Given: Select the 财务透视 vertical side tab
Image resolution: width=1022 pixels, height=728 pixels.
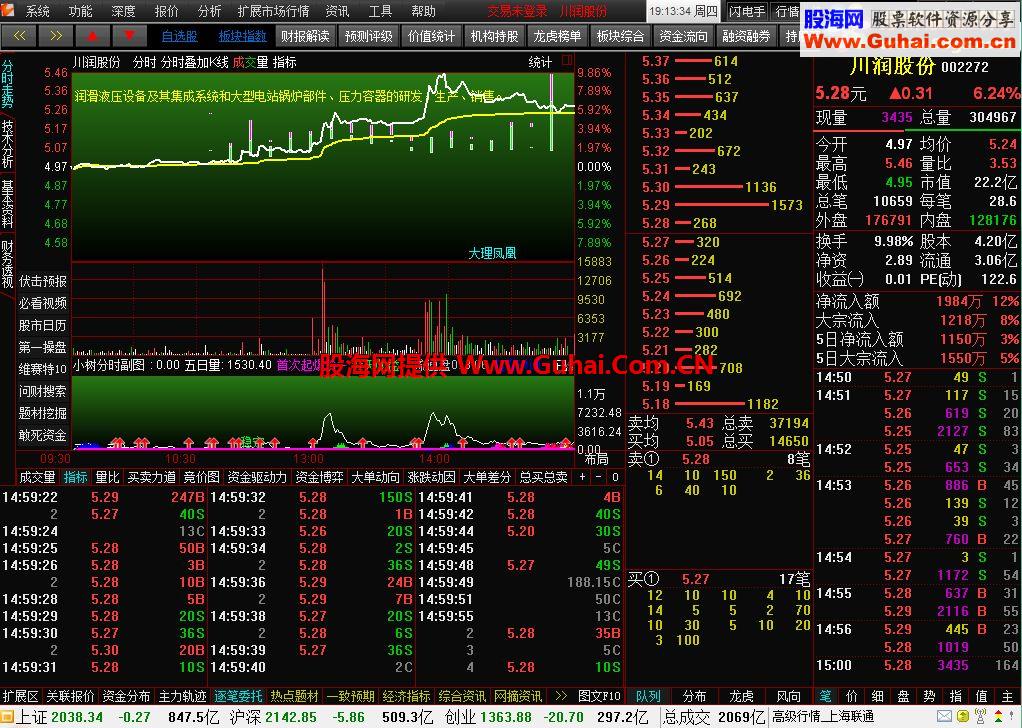Looking at the screenshot, I should (x=7, y=264).
